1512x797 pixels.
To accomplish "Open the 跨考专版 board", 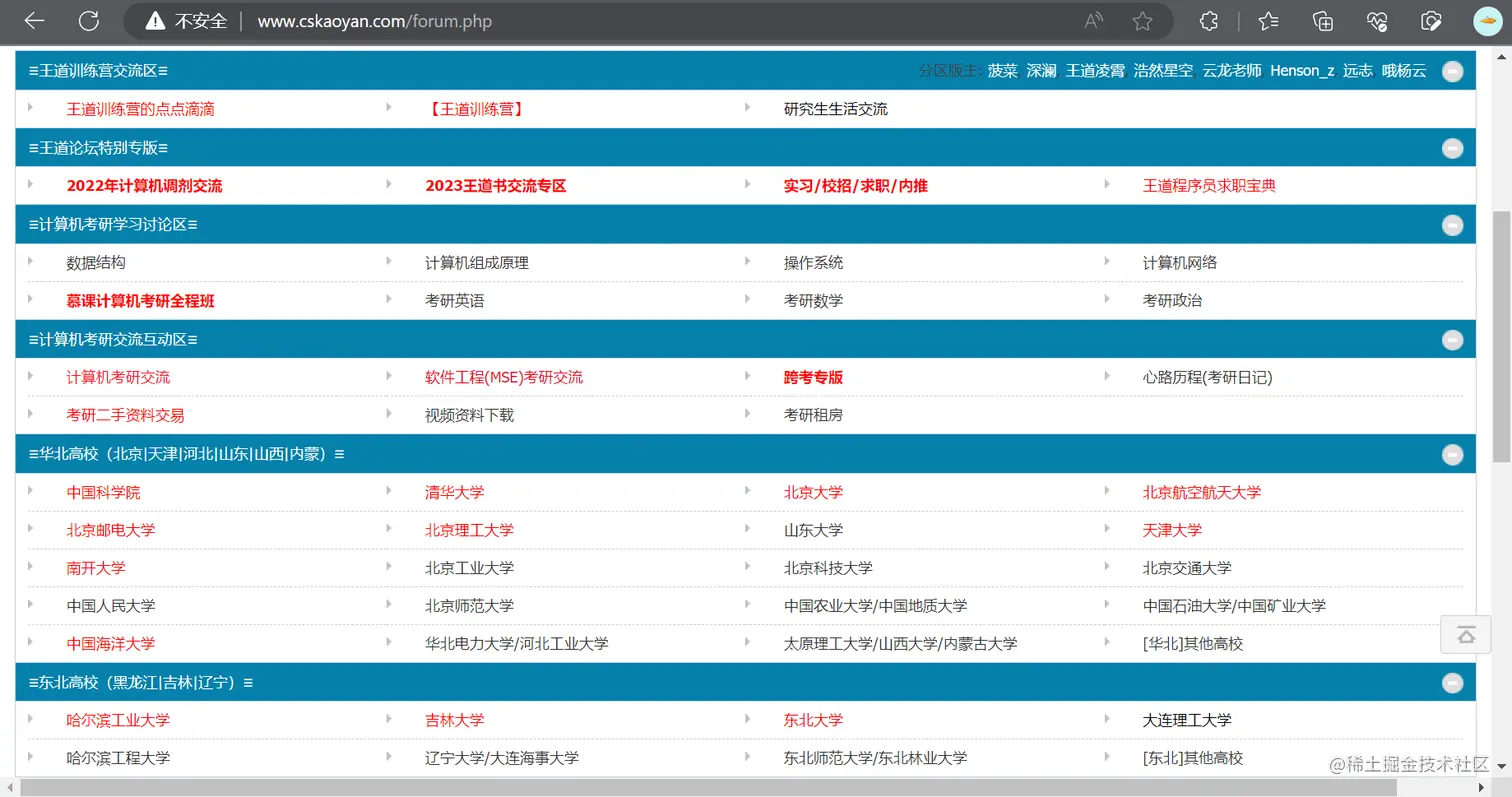I will tap(814, 378).
